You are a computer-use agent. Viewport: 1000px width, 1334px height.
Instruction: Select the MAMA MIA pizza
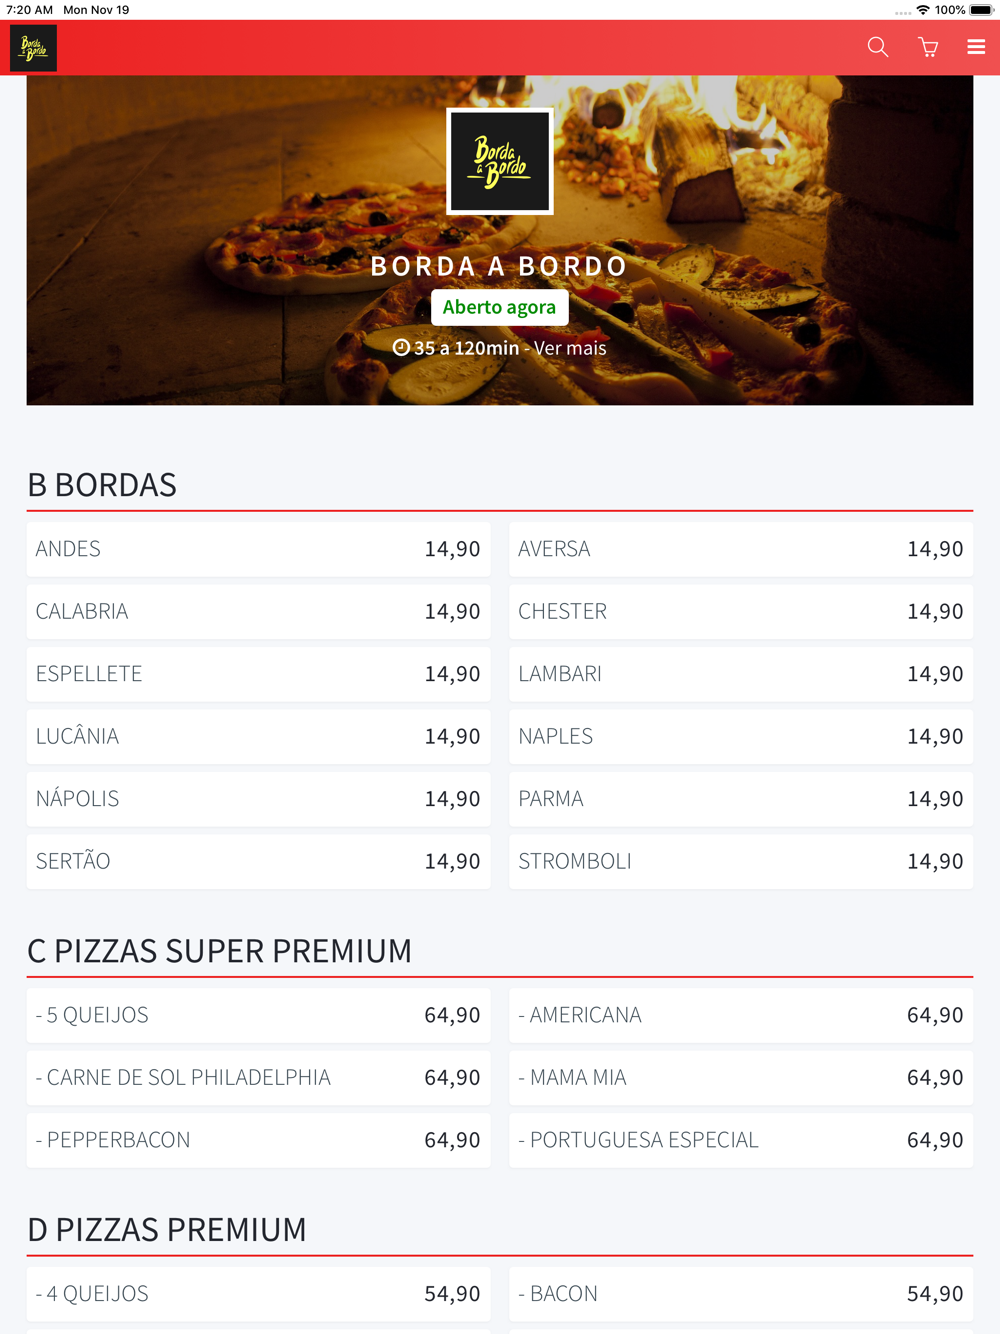(741, 1078)
